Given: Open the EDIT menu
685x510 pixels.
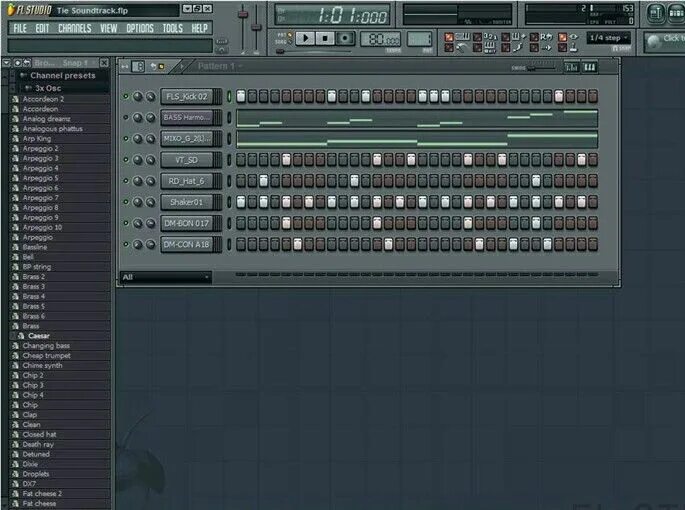Looking at the screenshot, I should 42,28.
